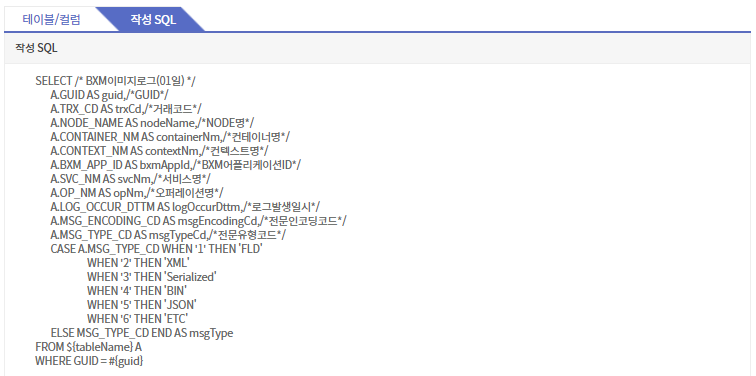Click the ELSE MSG_TYPE_CD END AS msgType line
Viewport: 756px width, 376px height.
pos(142,333)
